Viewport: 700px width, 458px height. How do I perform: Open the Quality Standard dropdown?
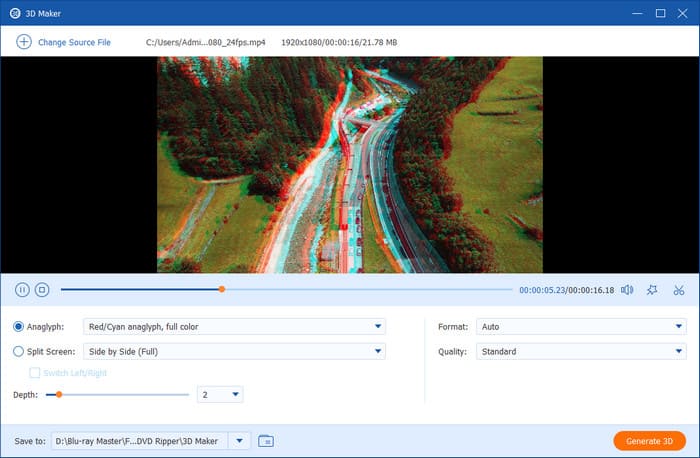(x=678, y=351)
